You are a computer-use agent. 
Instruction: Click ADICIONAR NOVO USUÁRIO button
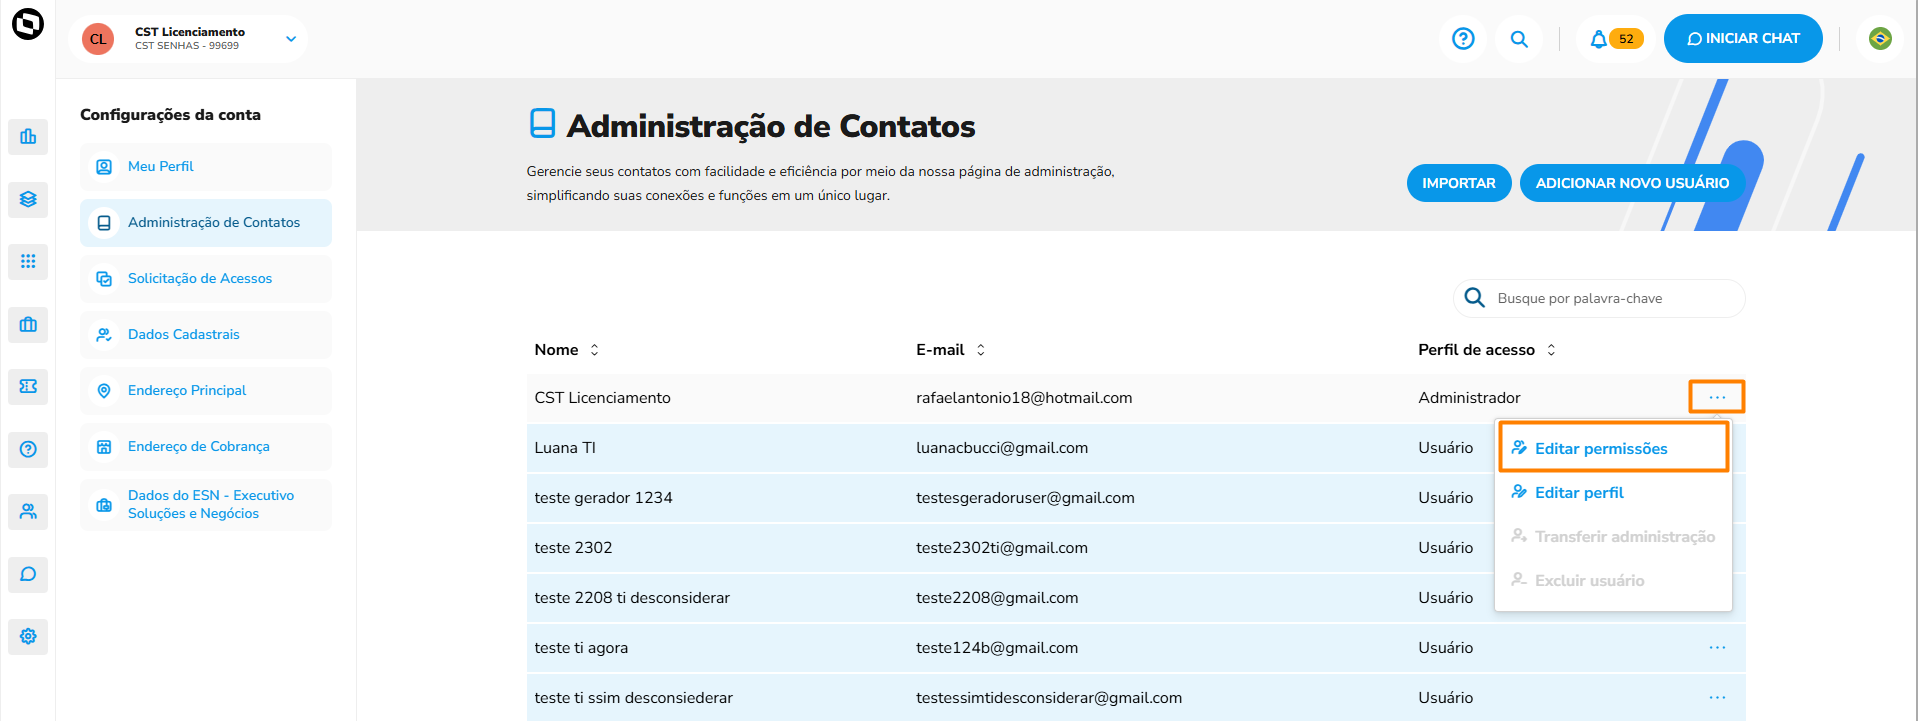tap(1631, 183)
